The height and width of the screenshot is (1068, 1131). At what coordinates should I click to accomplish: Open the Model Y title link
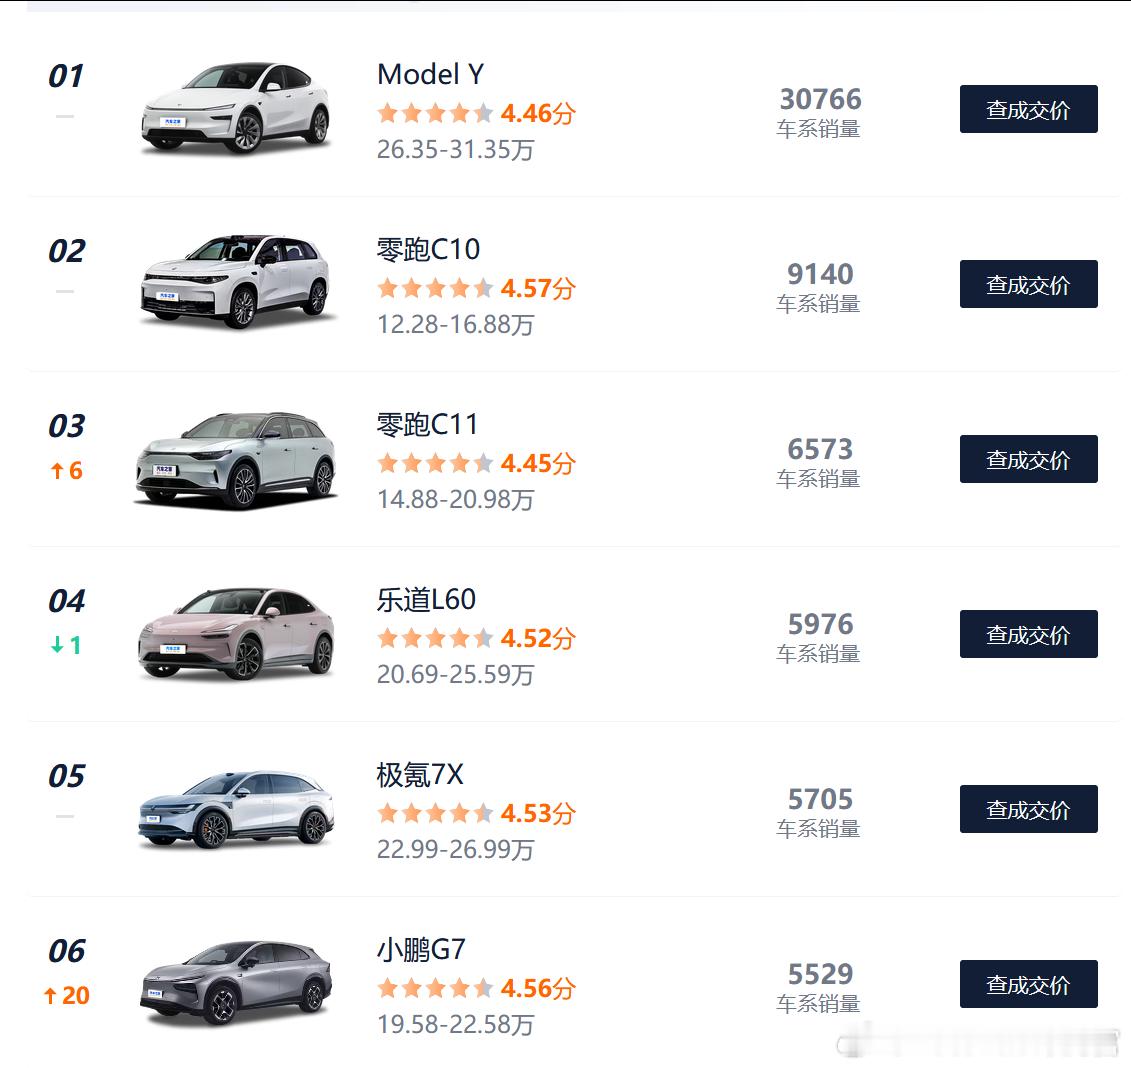coord(431,74)
